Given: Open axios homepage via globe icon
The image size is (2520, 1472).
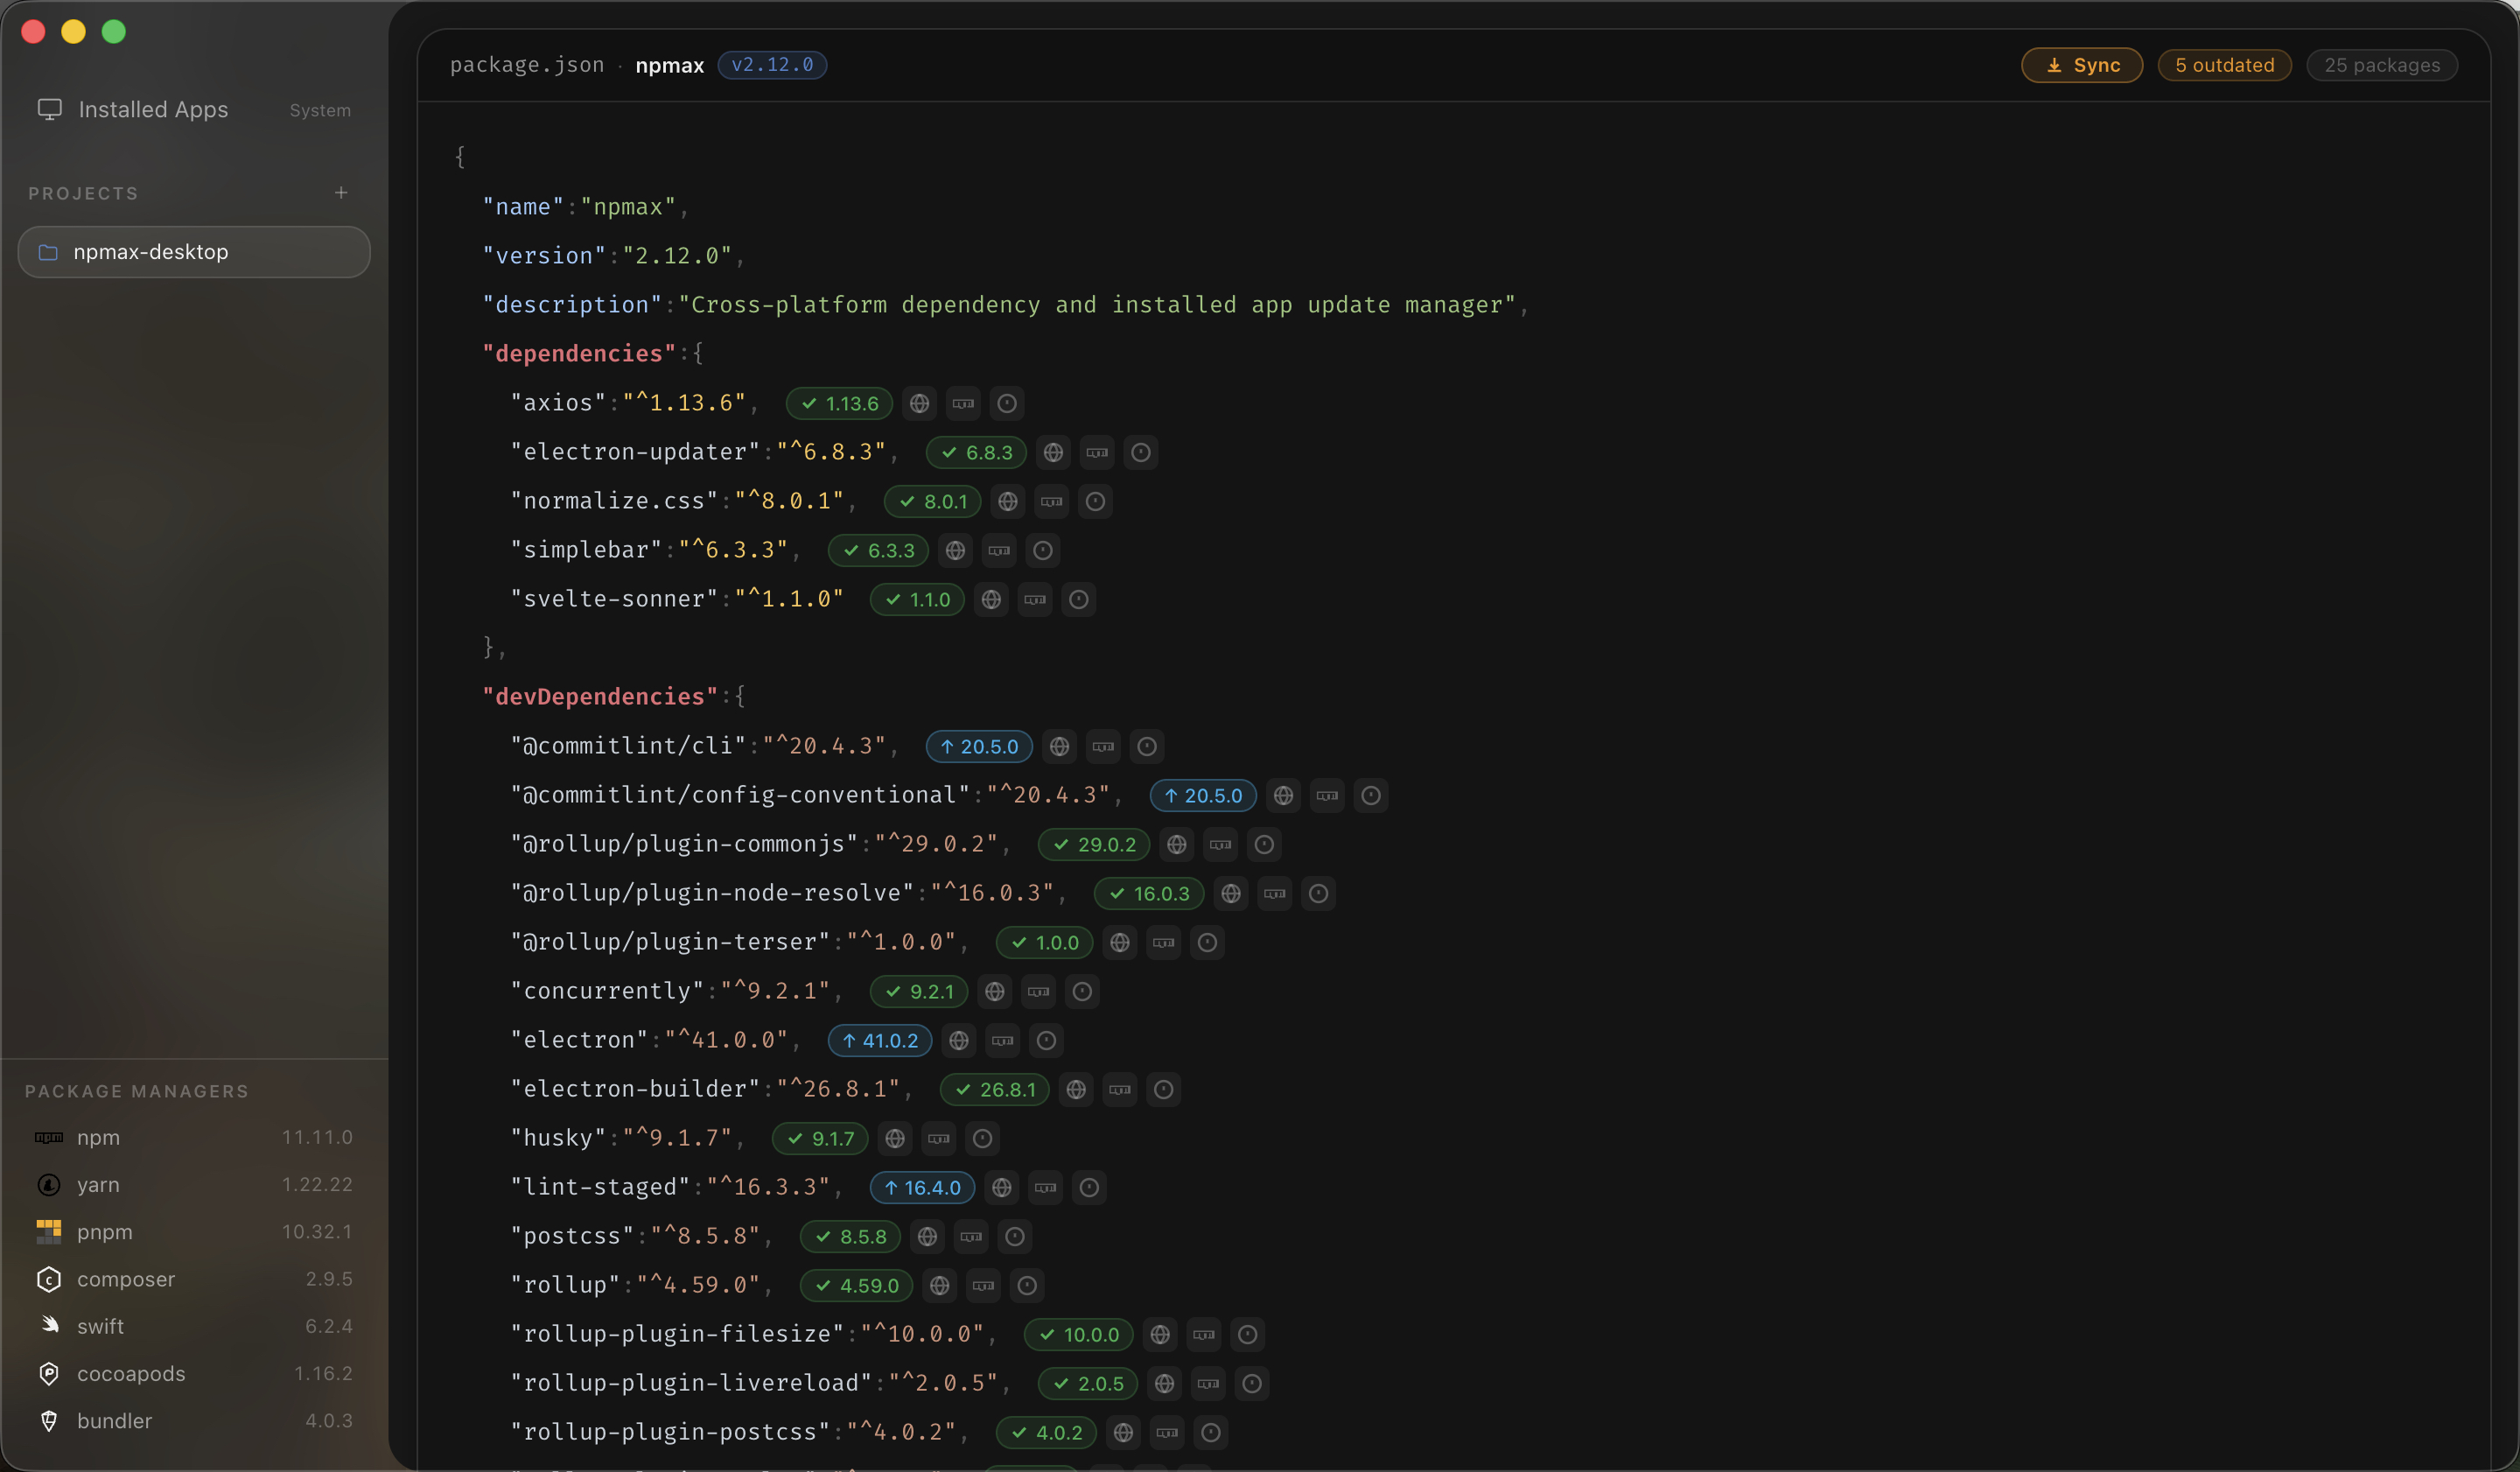Looking at the screenshot, I should [x=919, y=403].
